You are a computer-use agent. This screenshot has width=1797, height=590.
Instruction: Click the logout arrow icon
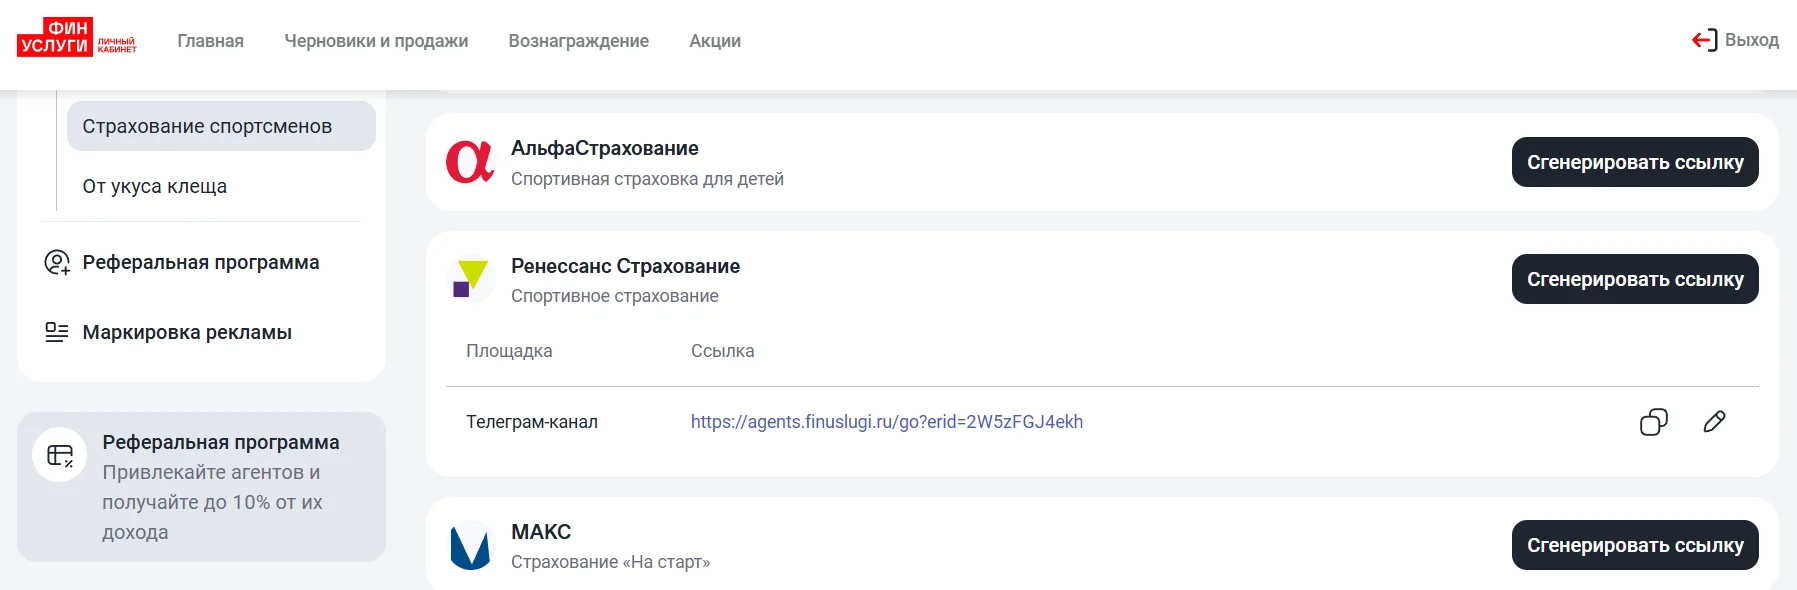(1704, 40)
